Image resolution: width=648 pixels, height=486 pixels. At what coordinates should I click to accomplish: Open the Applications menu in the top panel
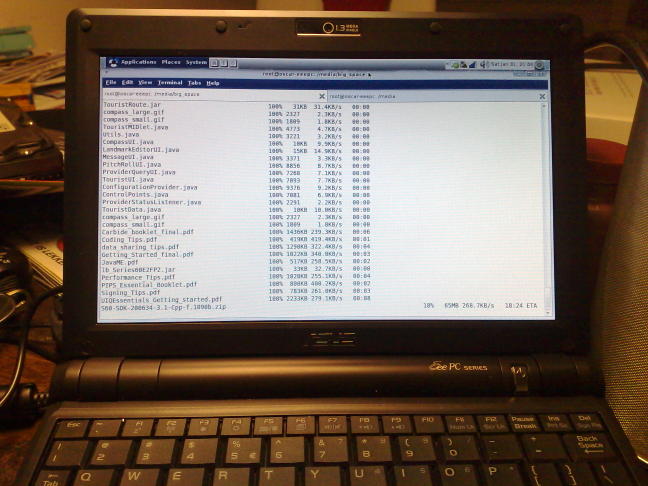[x=137, y=63]
